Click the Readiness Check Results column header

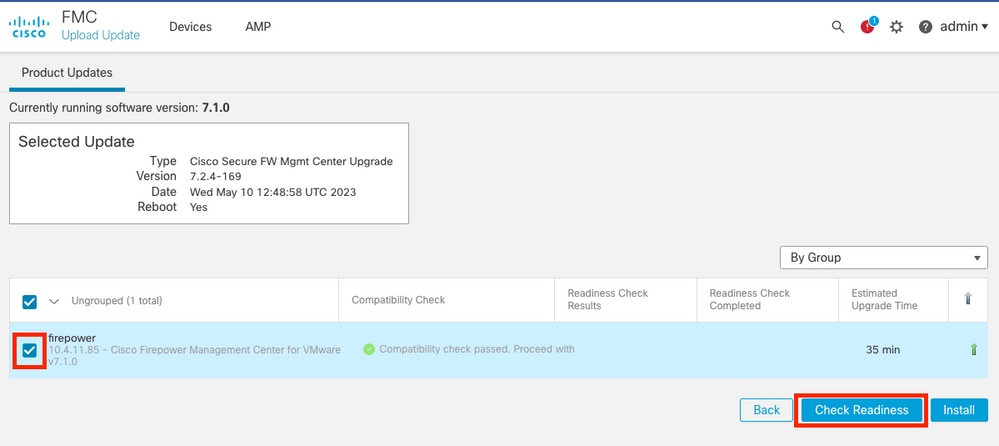(x=607, y=299)
